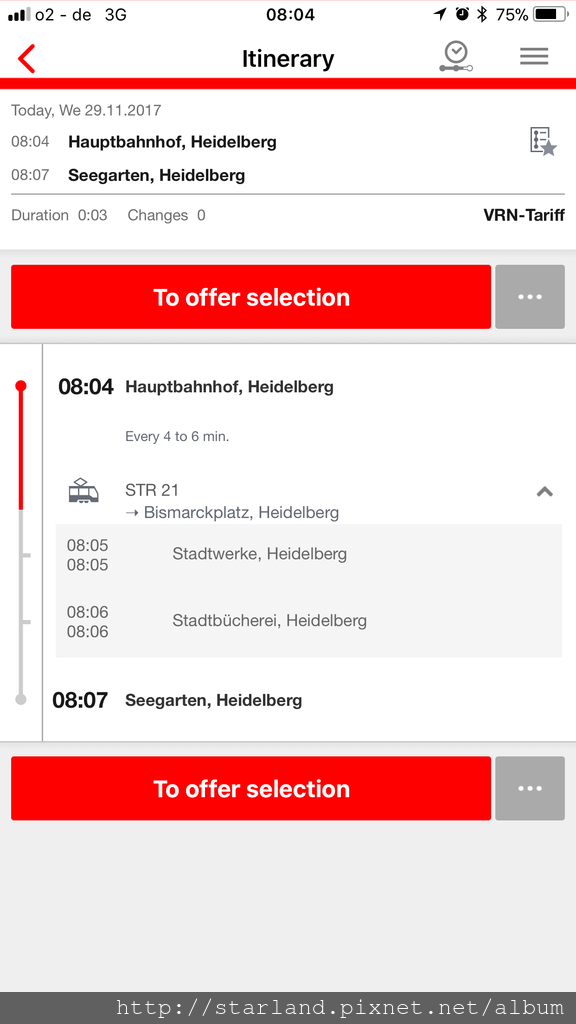Tap the upper To offer selection button
The width and height of the screenshot is (576, 1024).
click(251, 296)
